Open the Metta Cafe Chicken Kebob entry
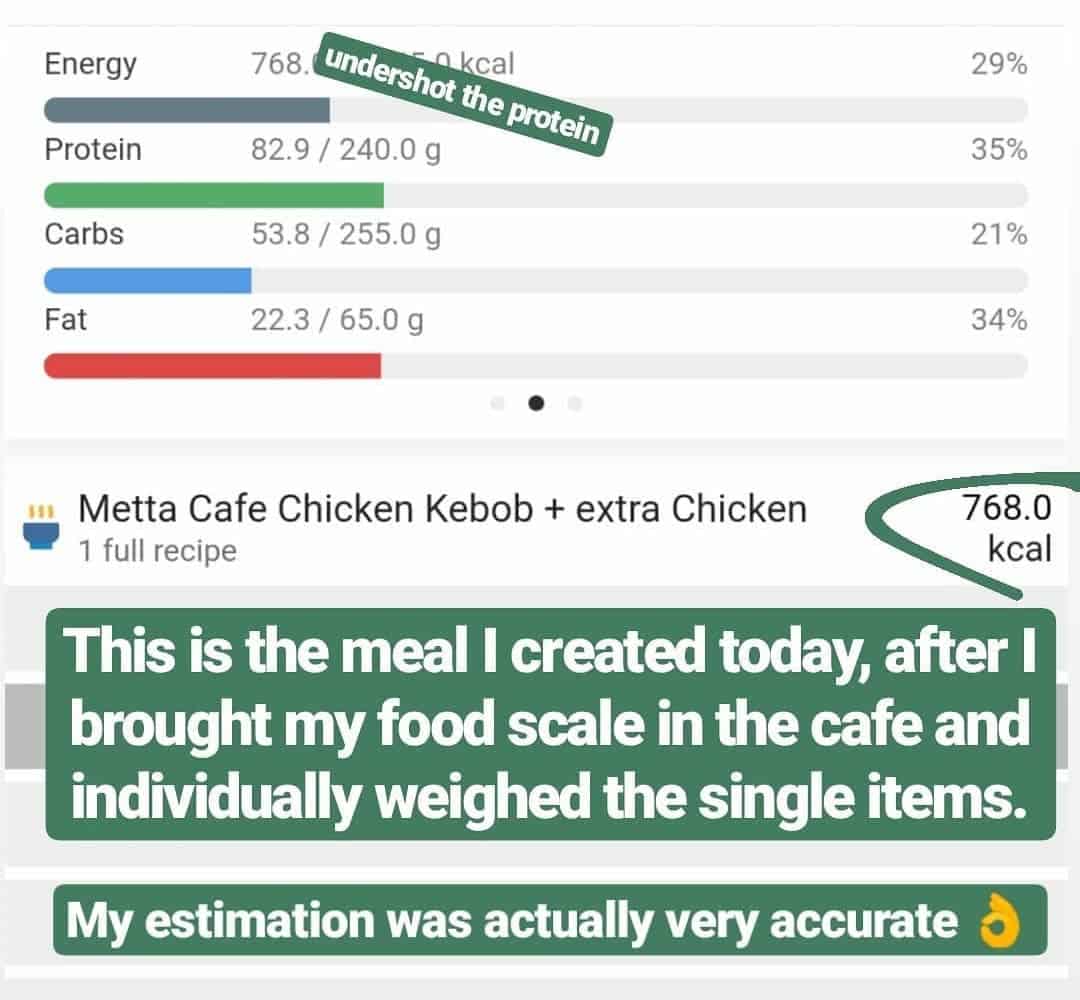 tap(440, 507)
